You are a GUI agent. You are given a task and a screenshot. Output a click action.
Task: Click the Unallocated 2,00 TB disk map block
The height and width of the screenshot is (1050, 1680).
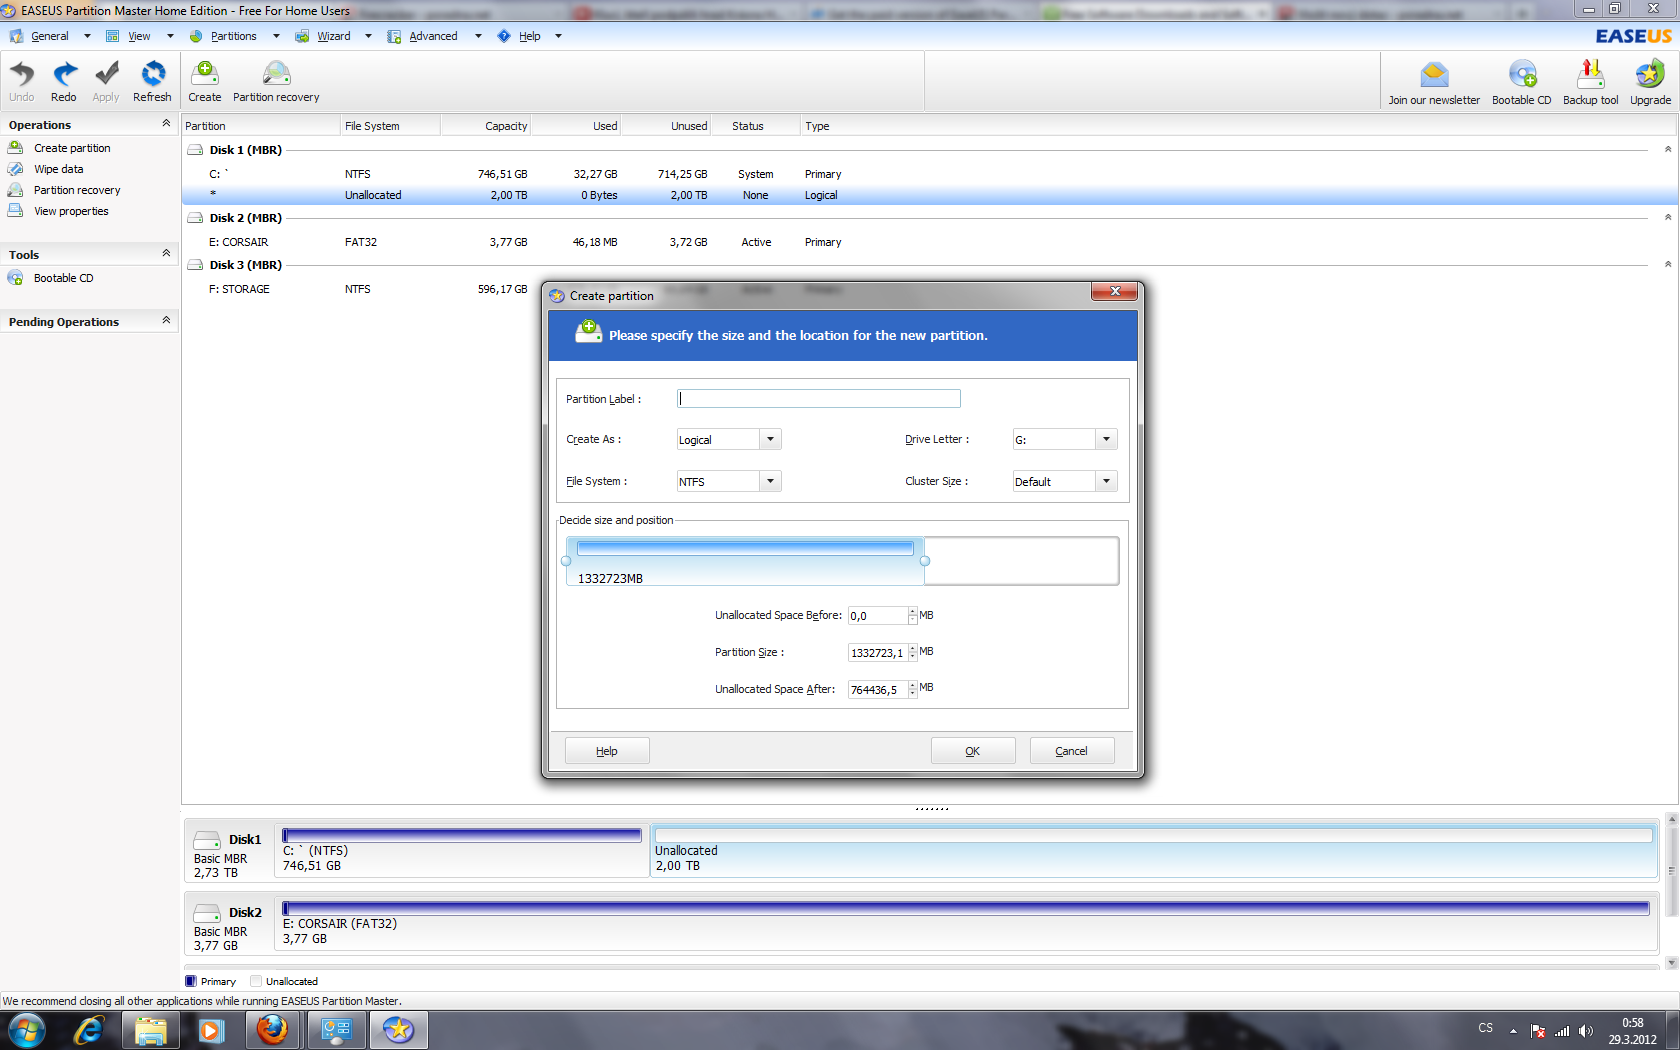click(x=1154, y=851)
